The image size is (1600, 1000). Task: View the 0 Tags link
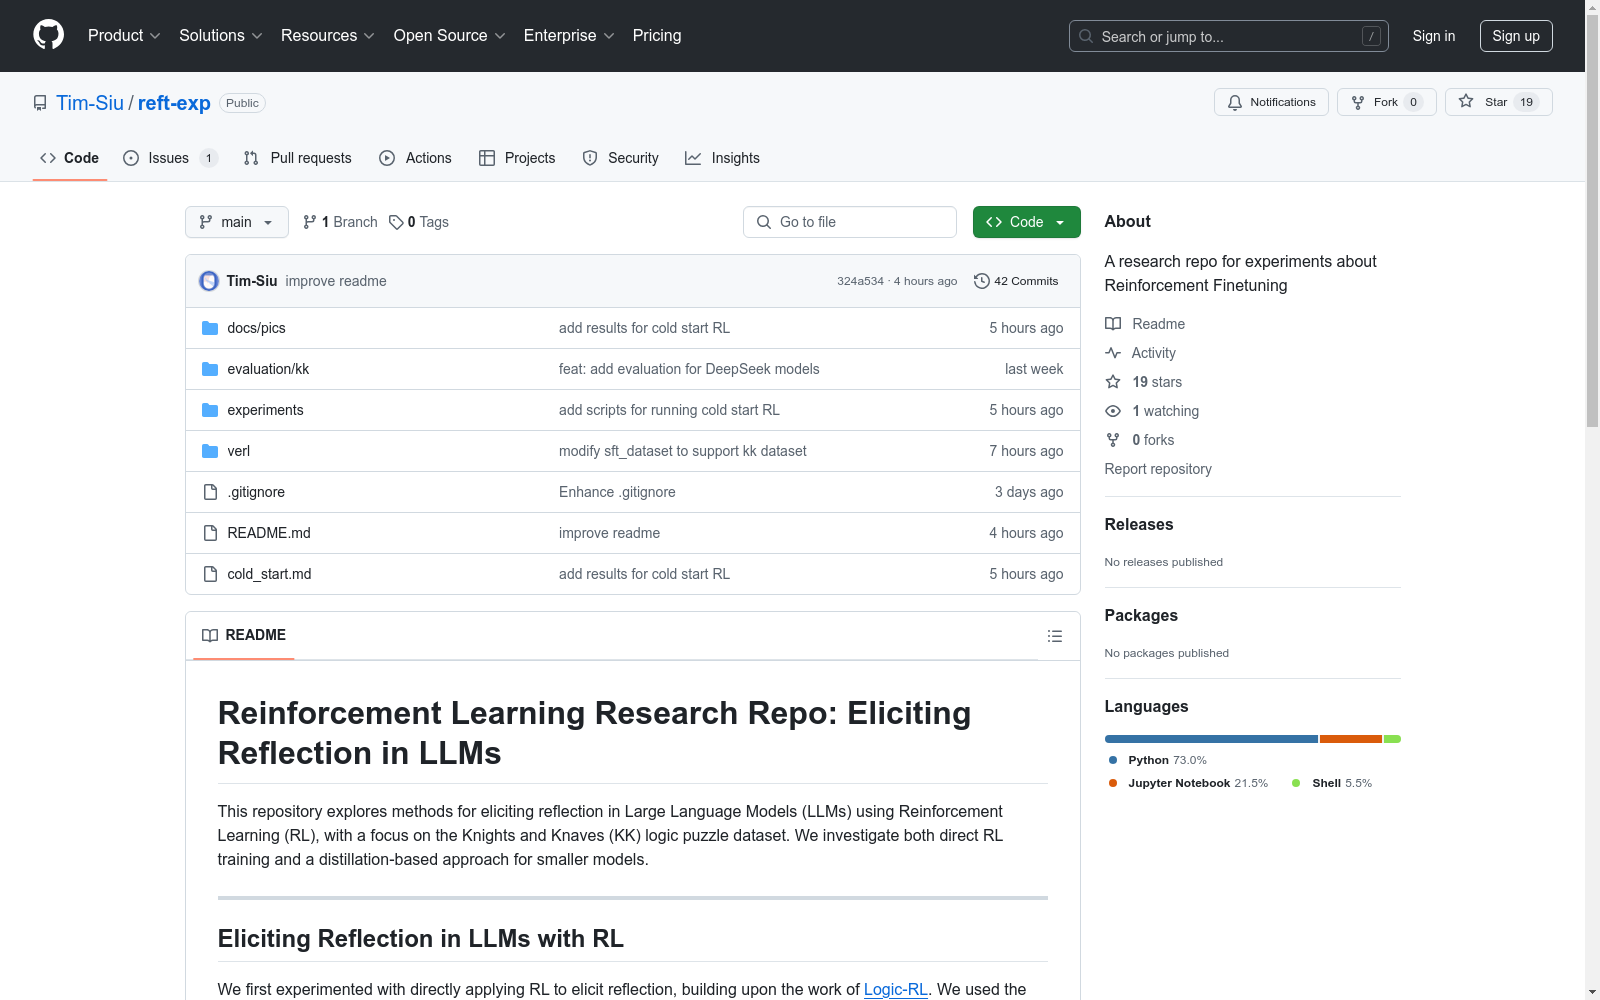point(419,222)
